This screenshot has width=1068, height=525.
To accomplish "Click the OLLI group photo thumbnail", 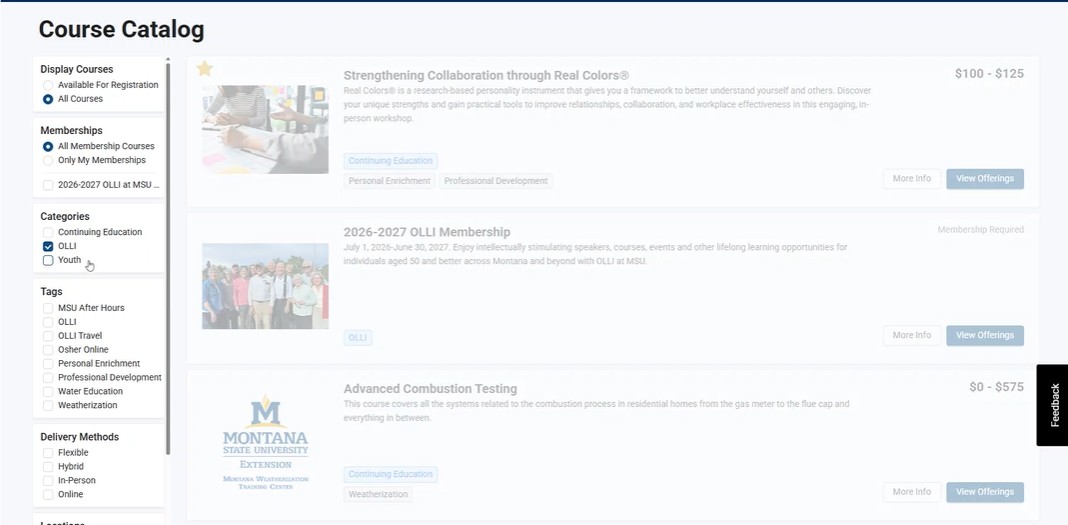I will (265, 286).
